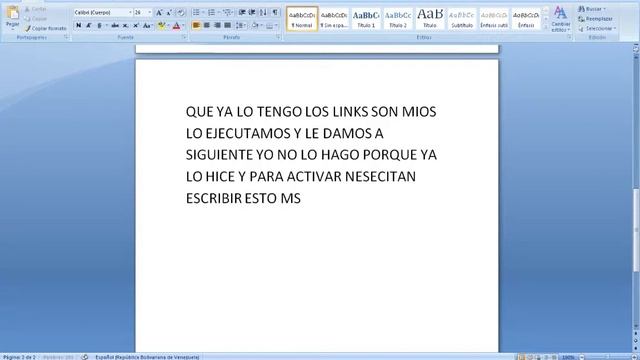Apply the Subtítulo style
Viewport: 640px width, 360px height.
[x=462, y=19]
